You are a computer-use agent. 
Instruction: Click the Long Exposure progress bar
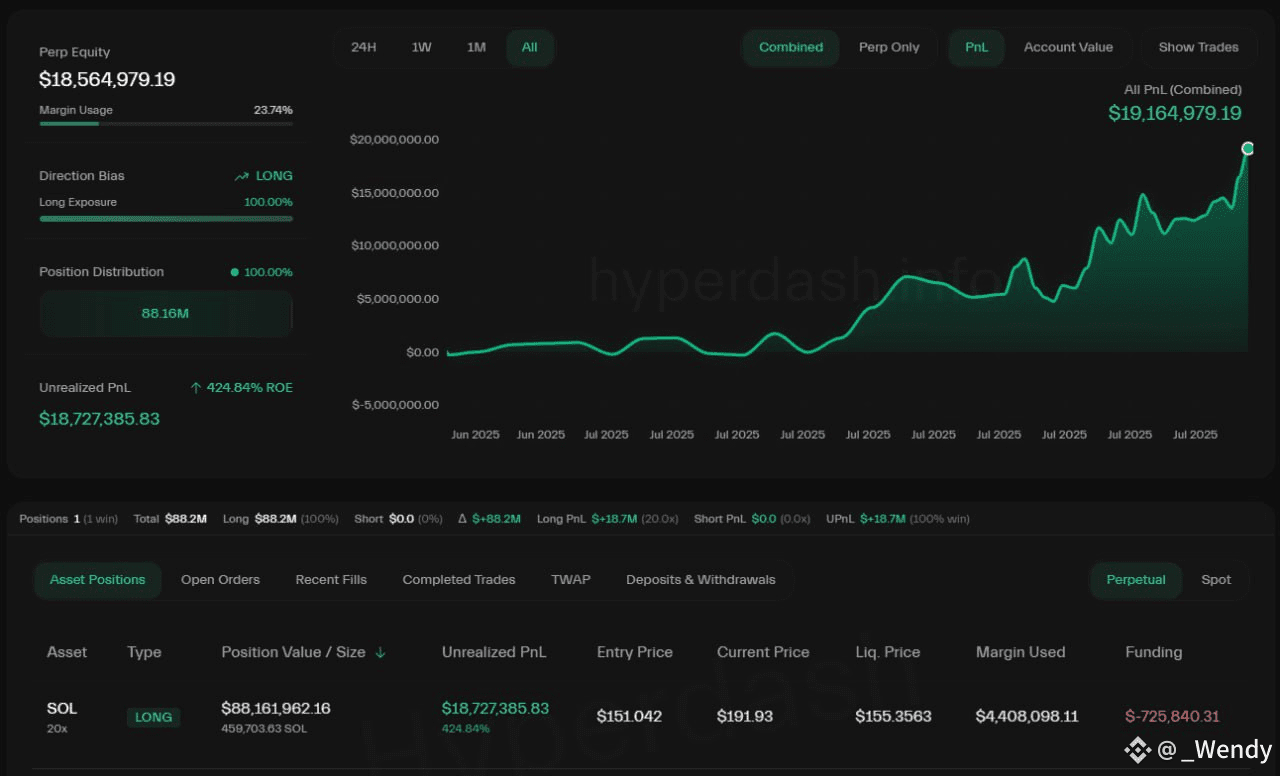[166, 218]
